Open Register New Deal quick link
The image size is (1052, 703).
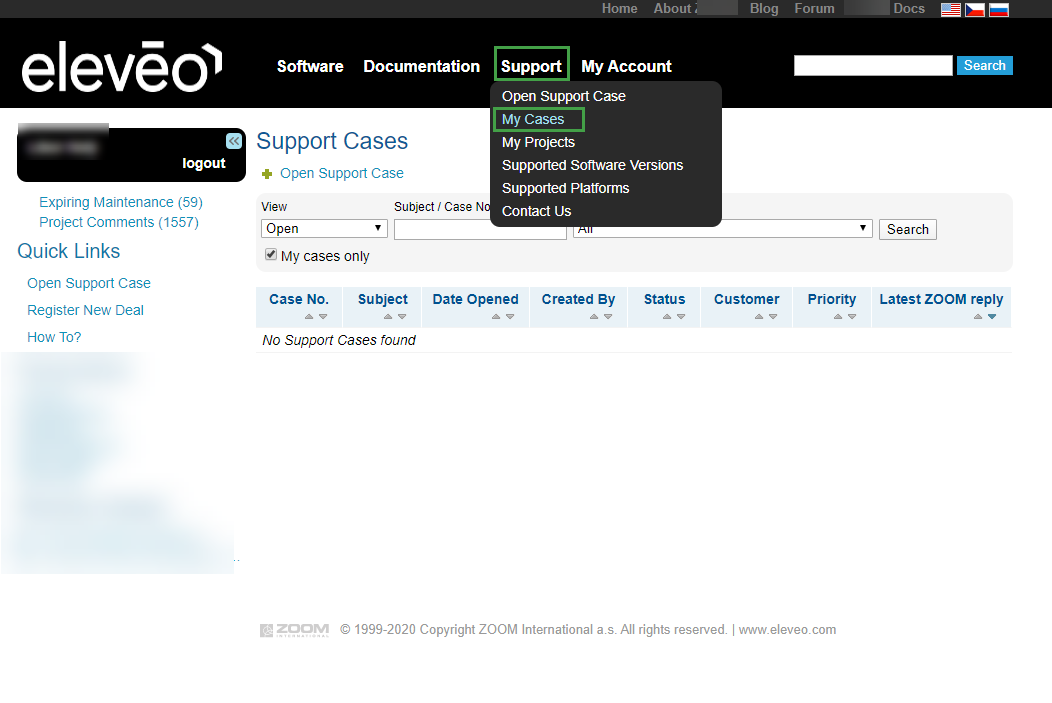click(85, 310)
